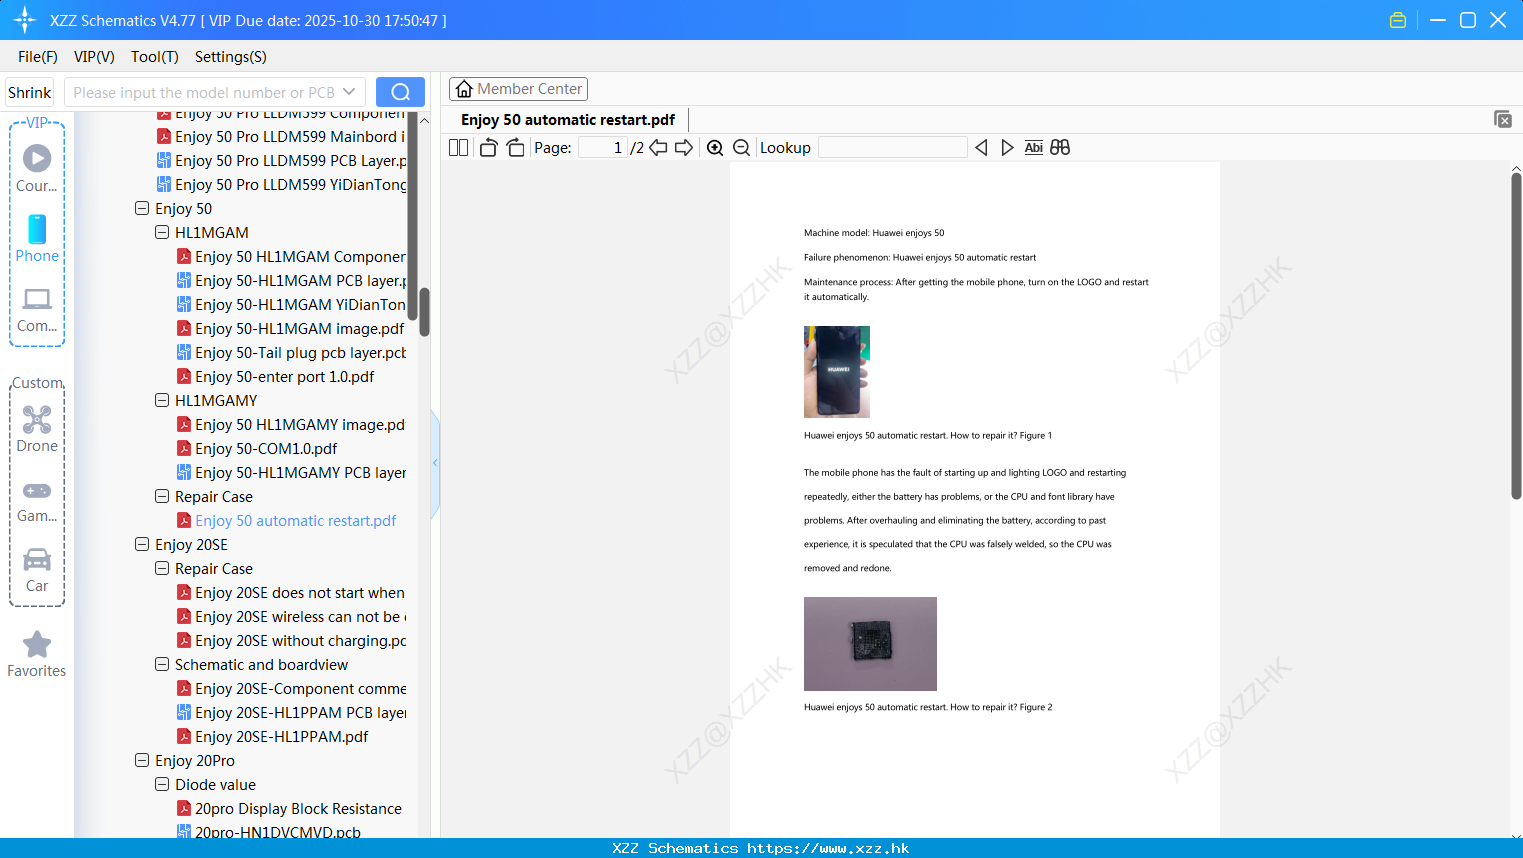The width and height of the screenshot is (1523, 858).
Task: Find next lookup match triangle
Action: point(1007,147)
